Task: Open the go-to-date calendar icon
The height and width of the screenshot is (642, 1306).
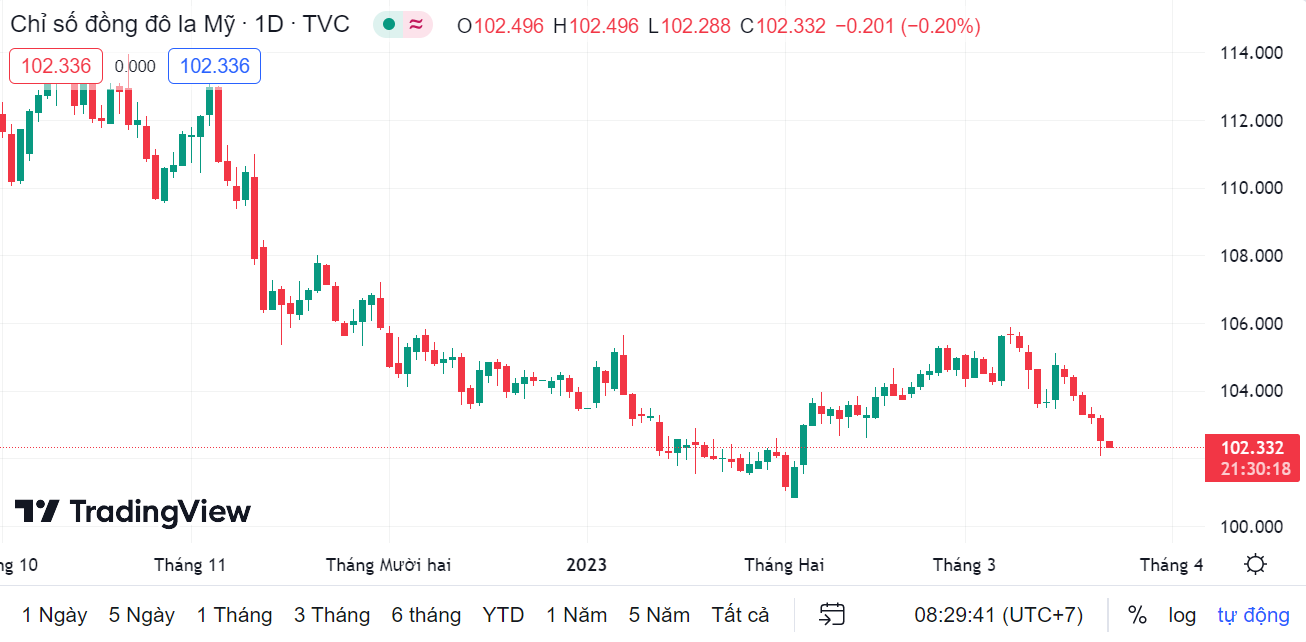Action: 832,614
